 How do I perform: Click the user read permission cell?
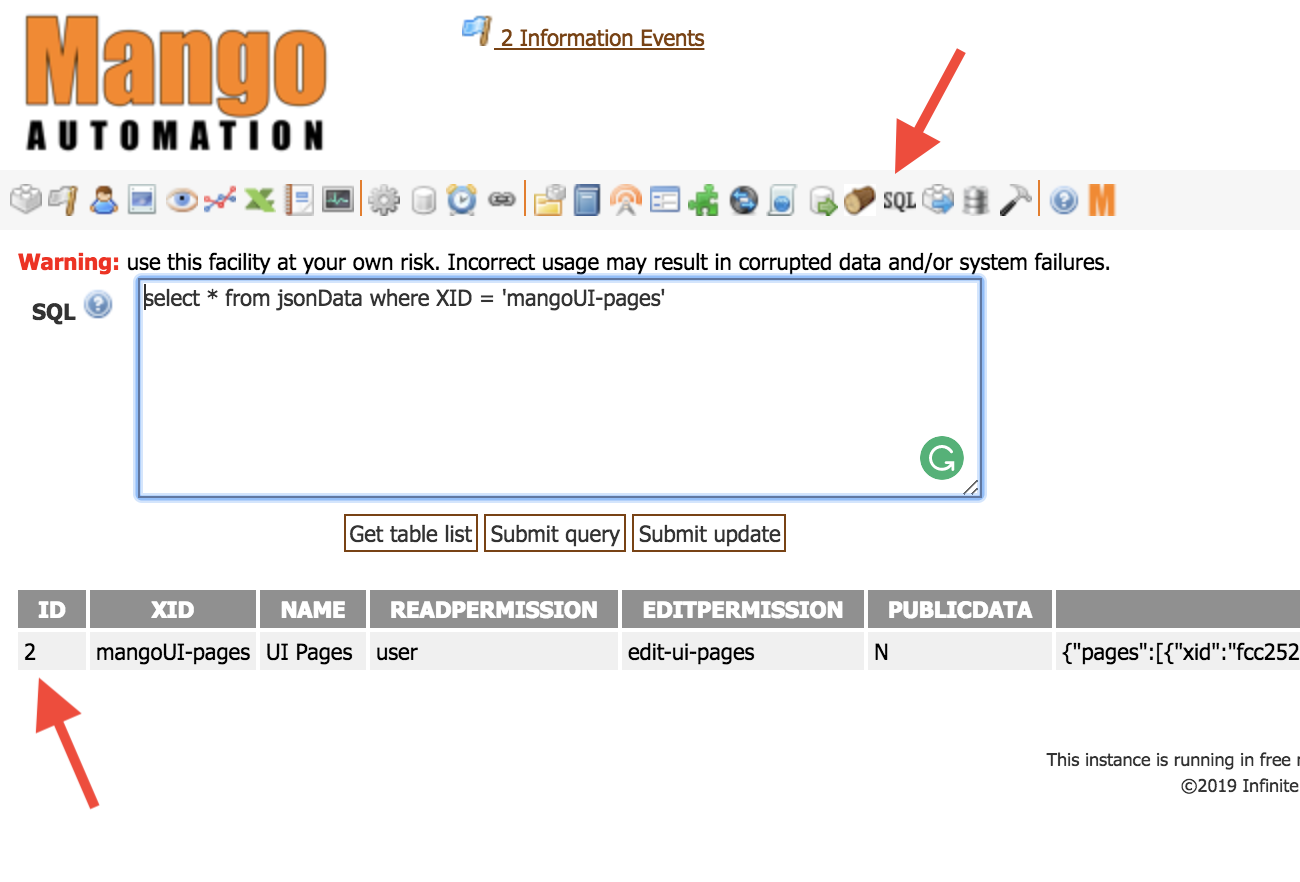coord(494,652)
